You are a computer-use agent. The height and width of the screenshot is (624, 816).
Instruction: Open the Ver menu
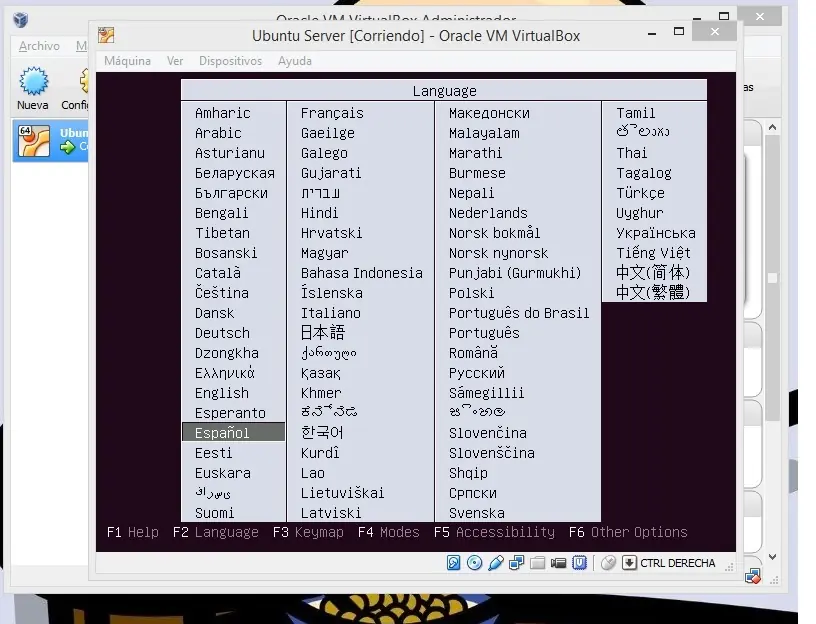pyautogui.click(x=175, y=61)
